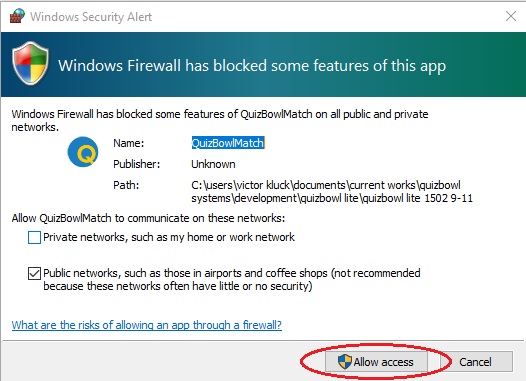This screenshot has width=526, height=381.
Task: Click the blocked features banner heading
Action: pyautogui.click(x=252, y=65)
